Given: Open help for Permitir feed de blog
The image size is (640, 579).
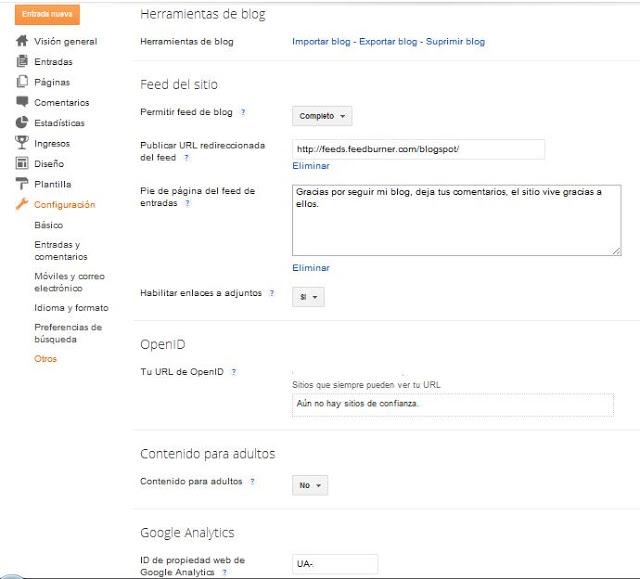Looking at the screenshot, I should click(x=243, y=112).
